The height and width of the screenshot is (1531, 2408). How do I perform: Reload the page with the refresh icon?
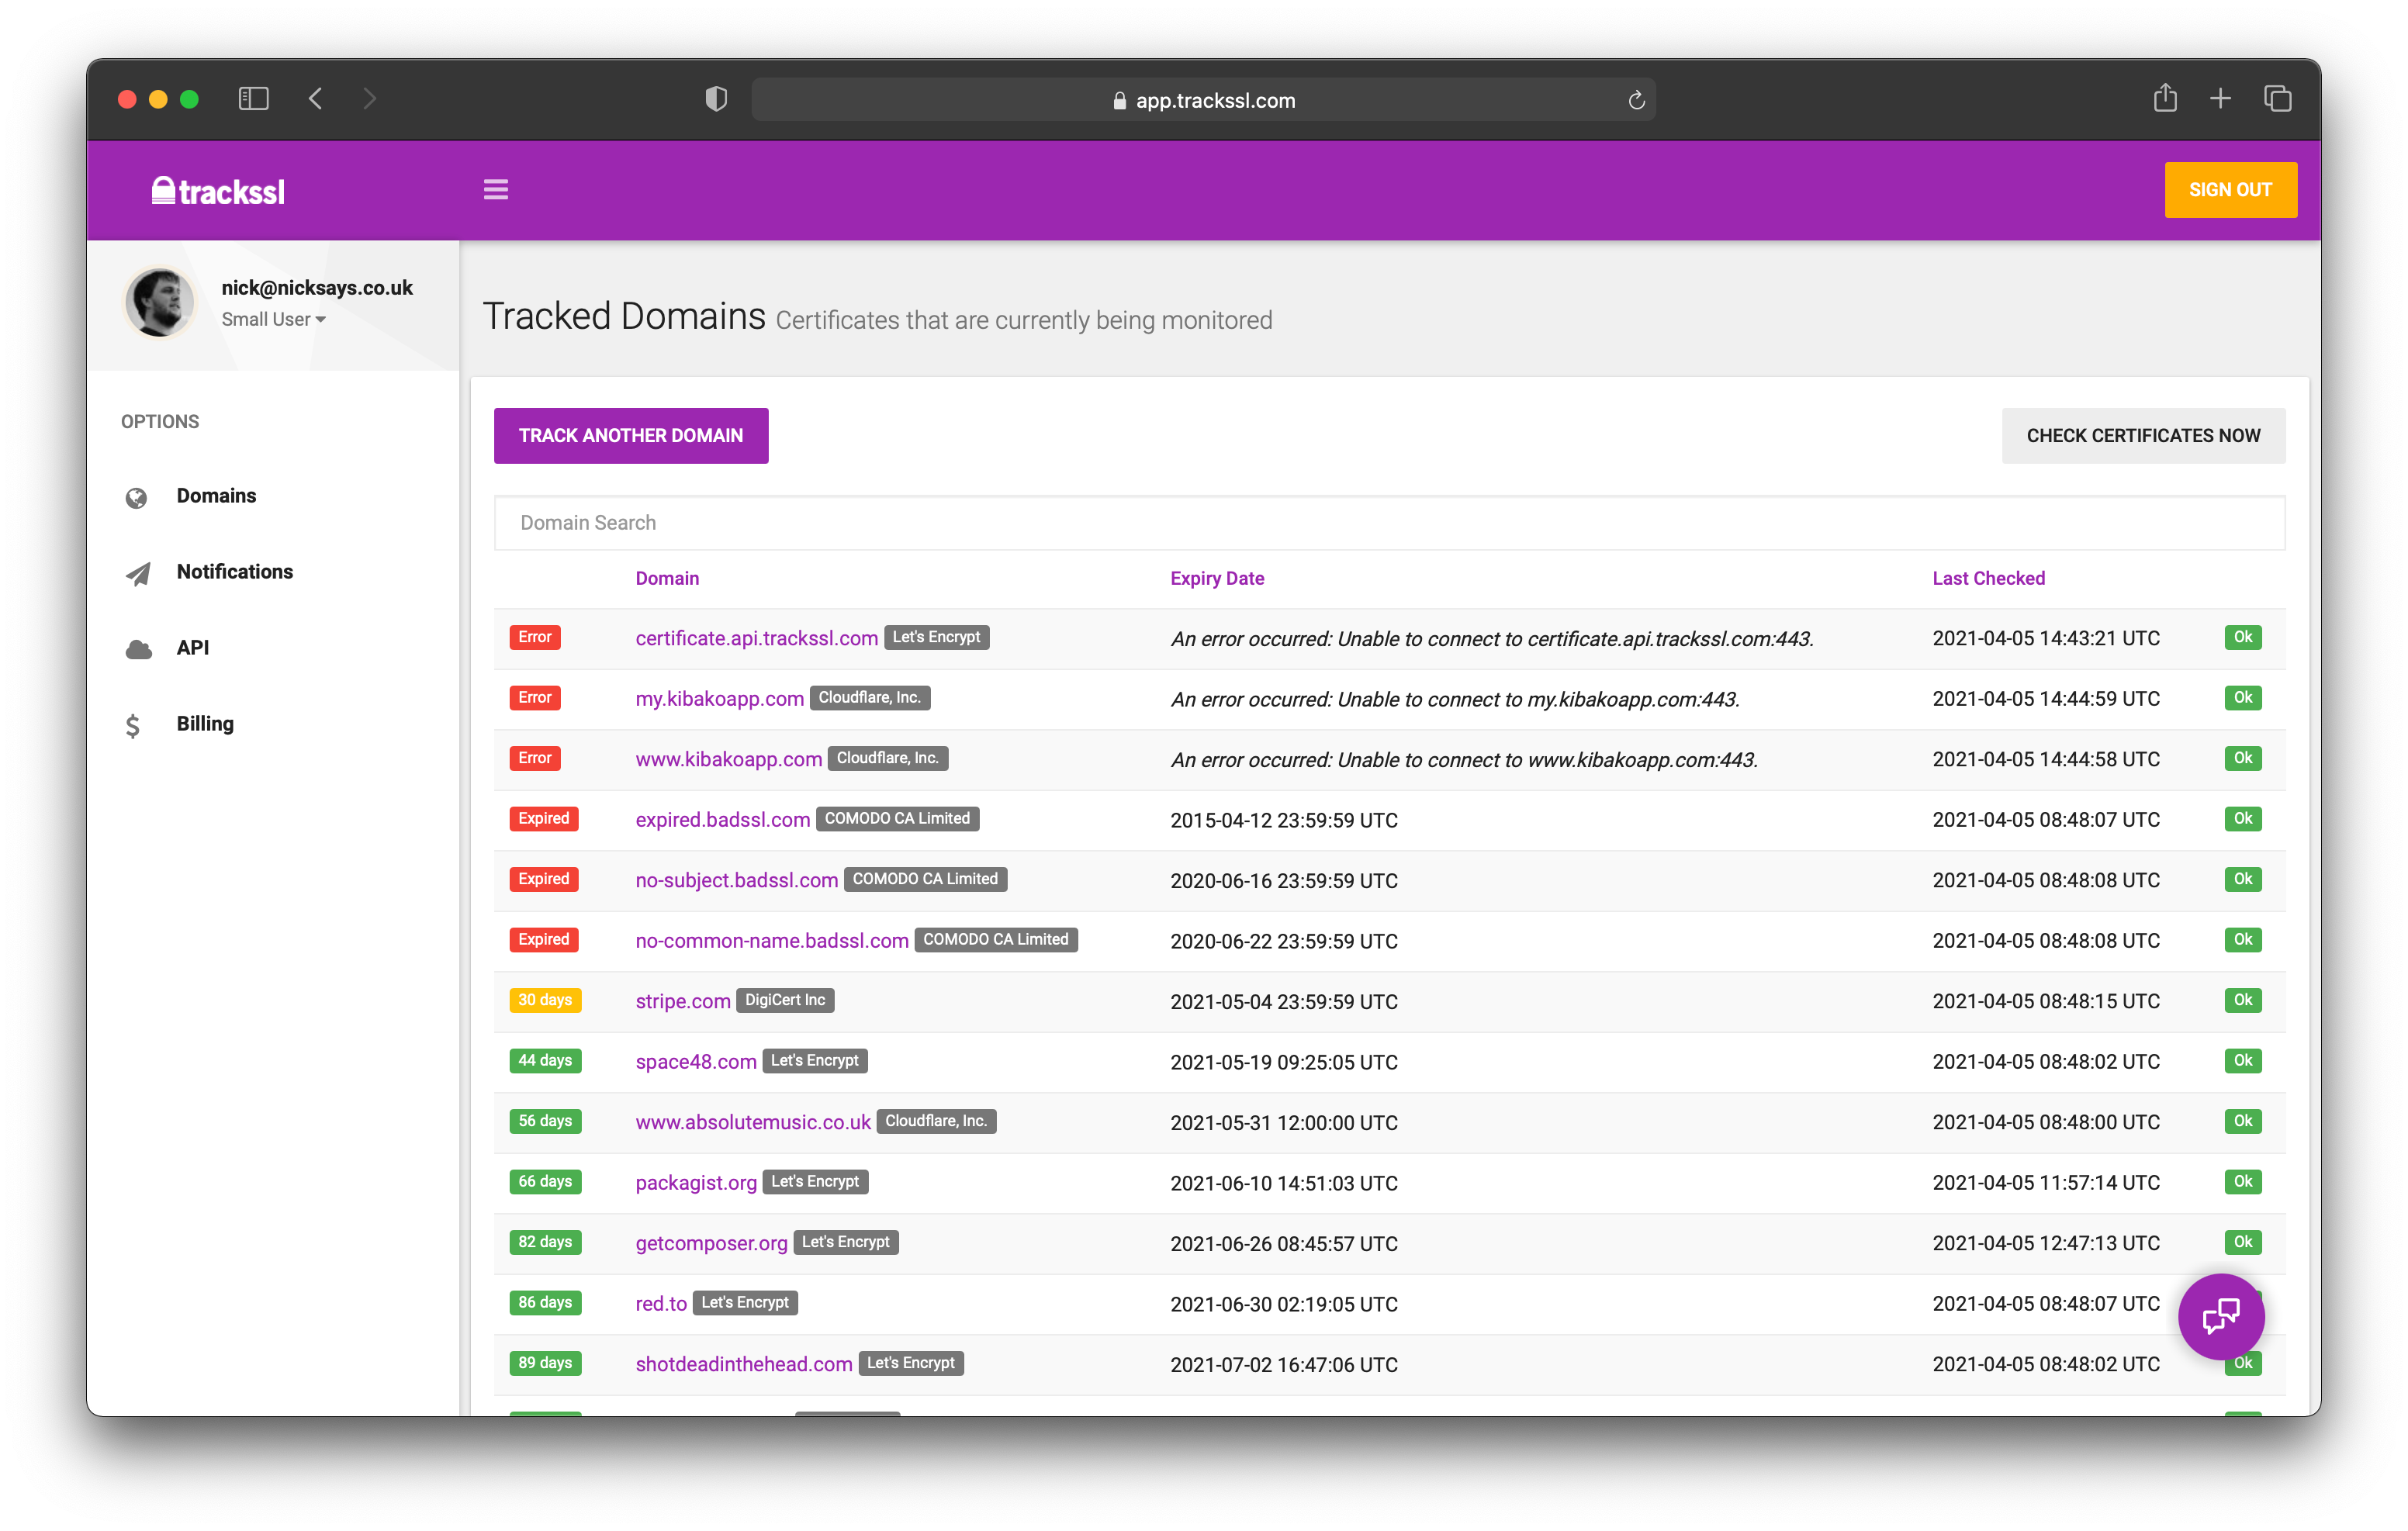[x=1636, y=100]
